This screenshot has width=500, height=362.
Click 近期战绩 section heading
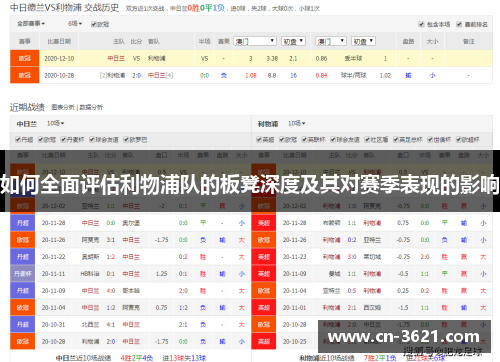pos(27,107)
